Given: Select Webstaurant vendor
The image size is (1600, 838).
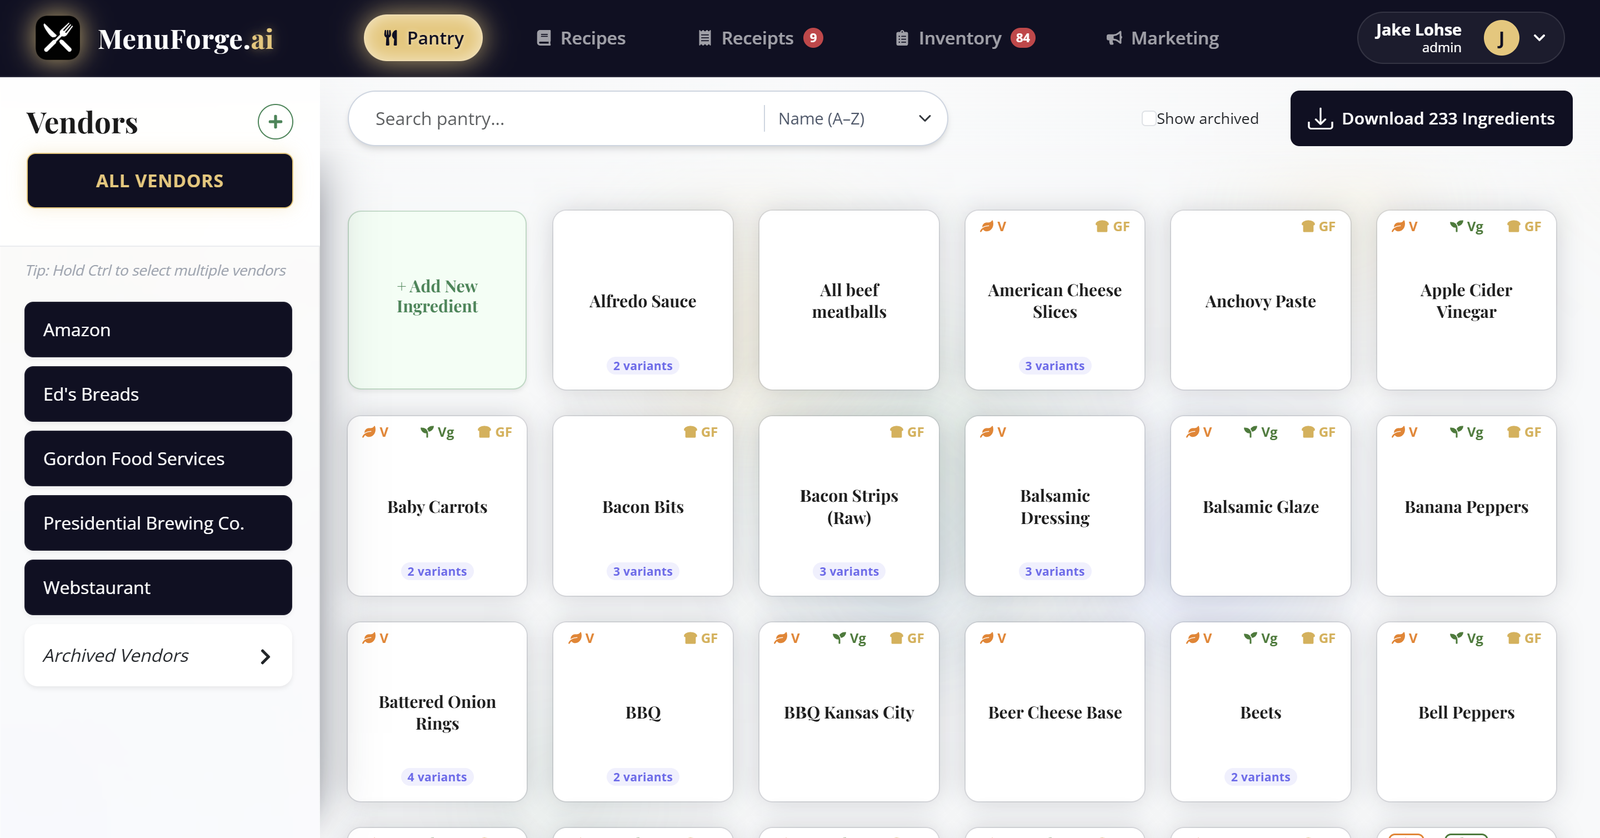Looking at the screenshot, I should pyautogui.click(x=158, y=588).
